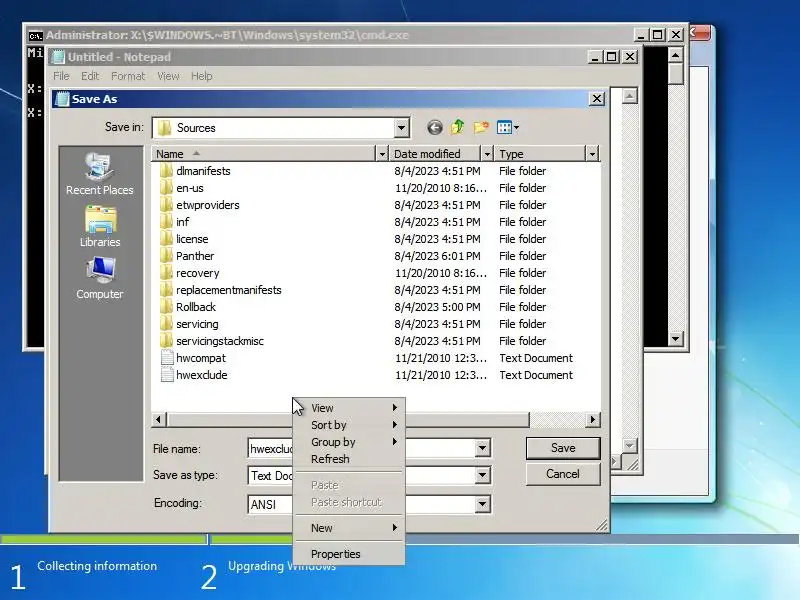Click the cmd.exe window system icon
The width and height of the screenshot is (800, 600).
[x=35, y=35]
